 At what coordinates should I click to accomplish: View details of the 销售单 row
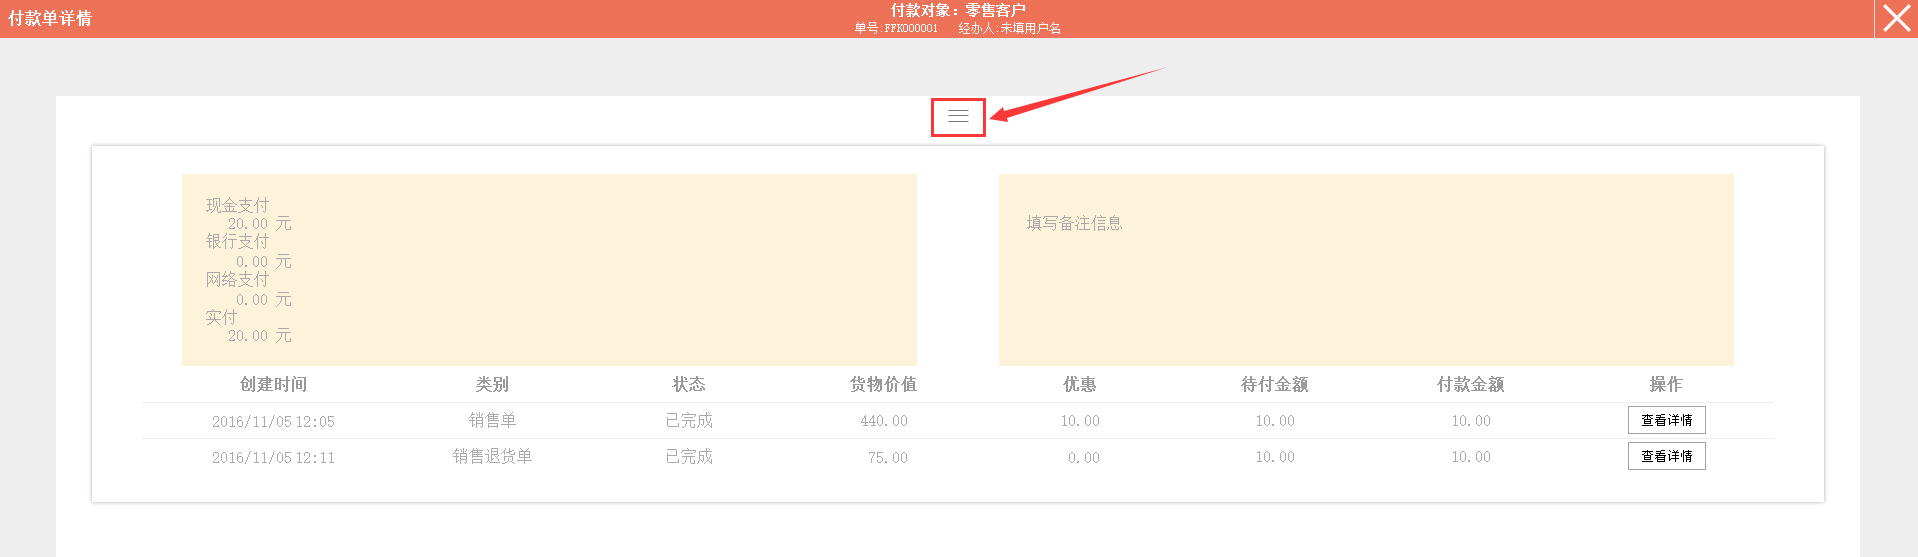[1666, 420]
